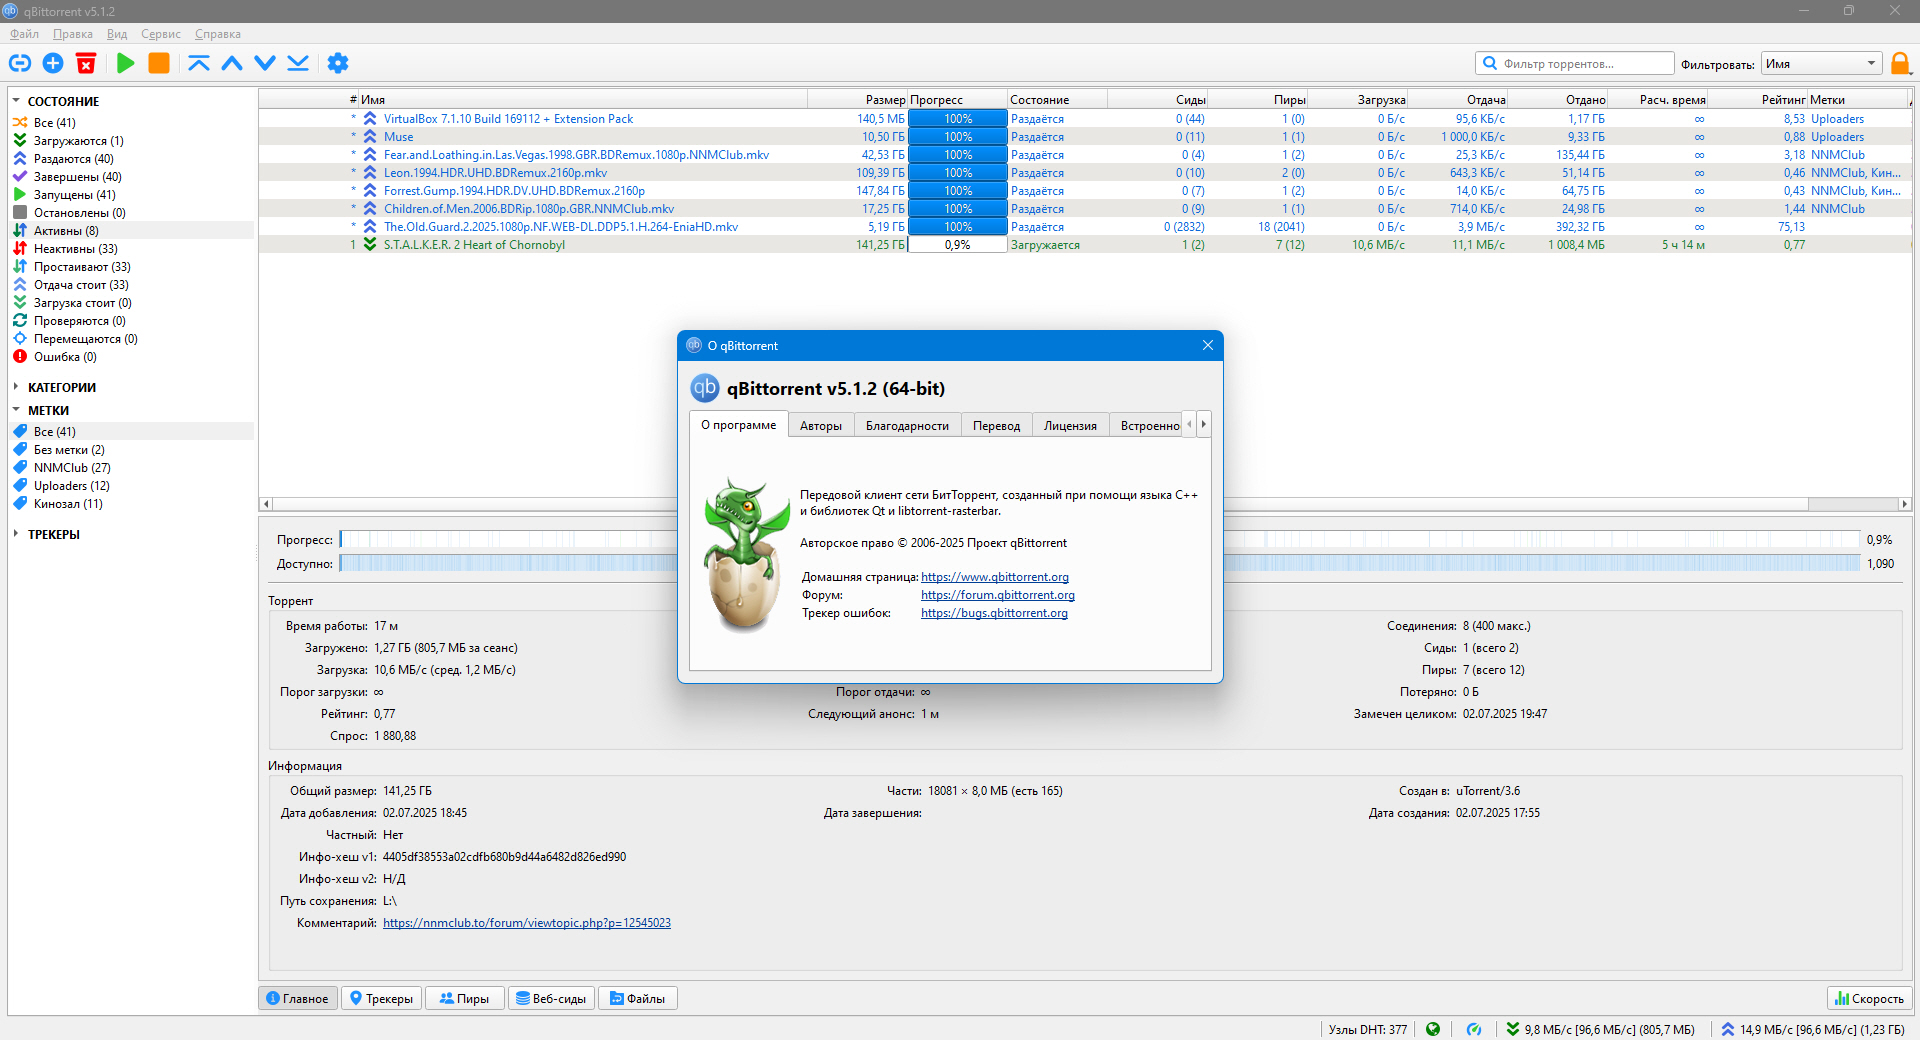
Task: Click the orange lock interface icon
Action: 1900,63
